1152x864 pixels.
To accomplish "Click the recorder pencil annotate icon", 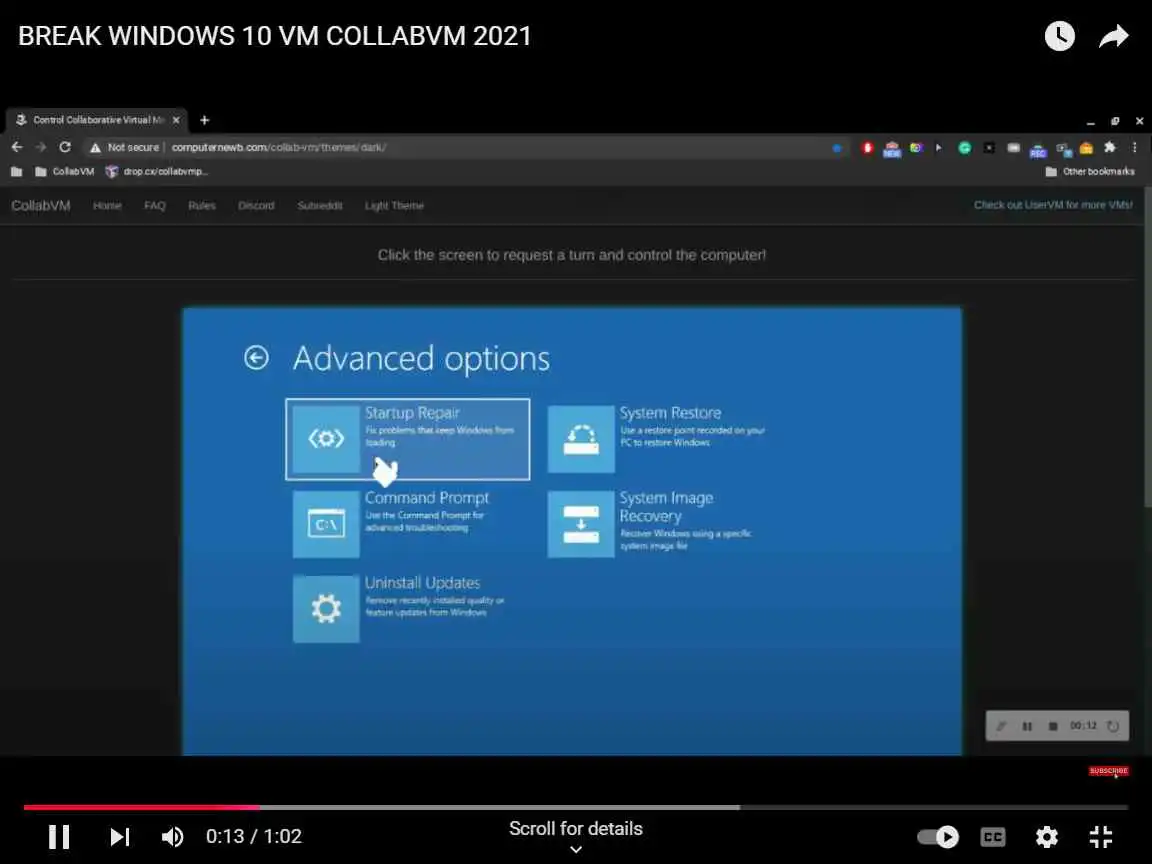I will pyautogui.click(x=1001, y=726).
